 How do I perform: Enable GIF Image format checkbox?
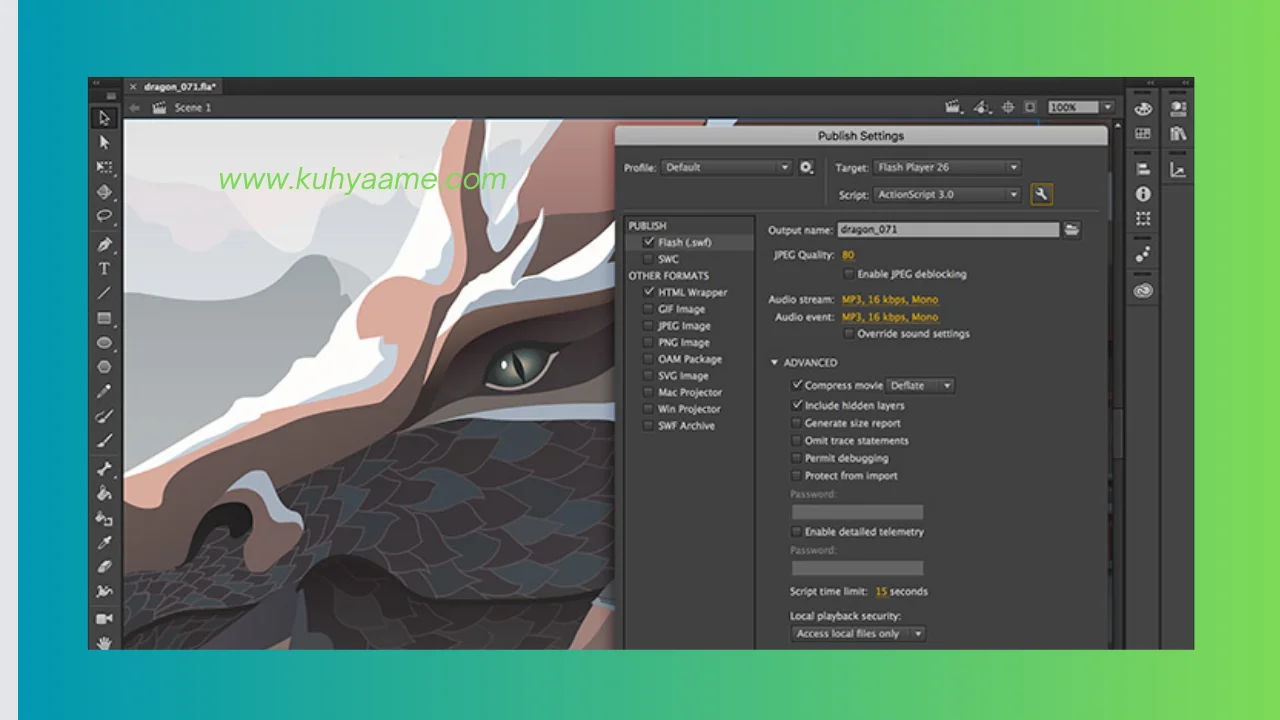[649, 309]
